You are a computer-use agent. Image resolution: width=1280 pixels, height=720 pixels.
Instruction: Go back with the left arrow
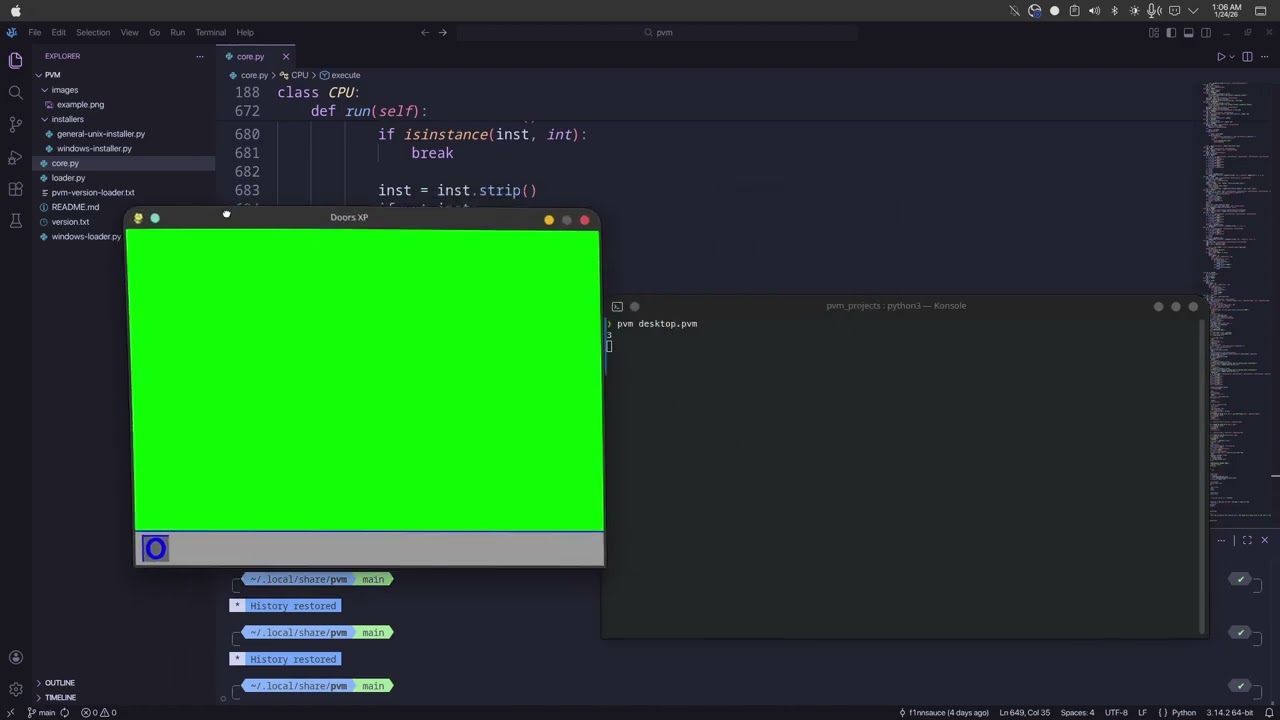(425, 32)
